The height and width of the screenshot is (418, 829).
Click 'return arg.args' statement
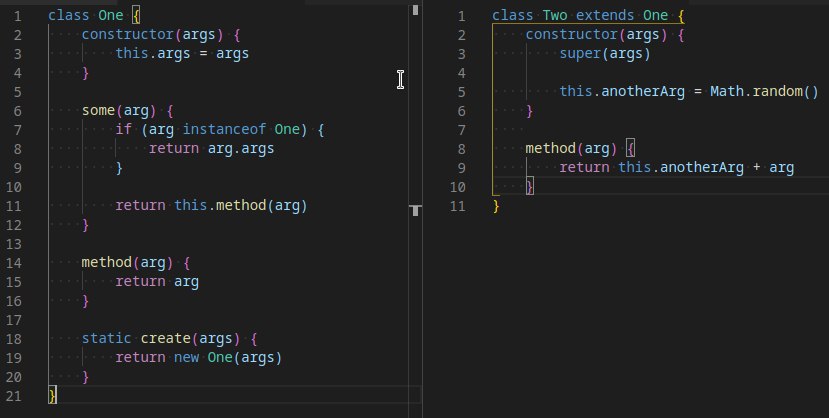[211, 149]
